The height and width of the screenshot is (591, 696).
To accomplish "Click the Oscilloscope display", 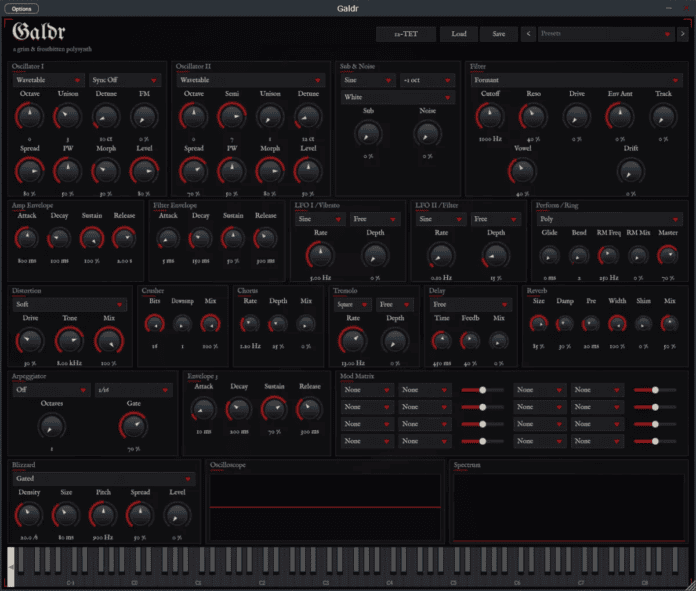I will (325, 507).
